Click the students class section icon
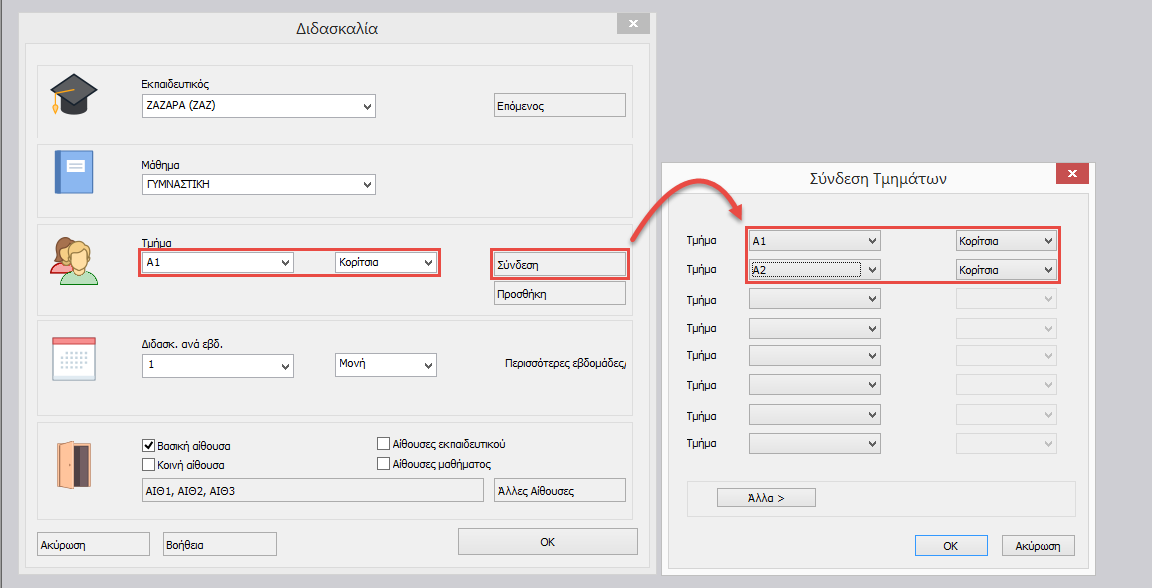 tap(73, 261)
